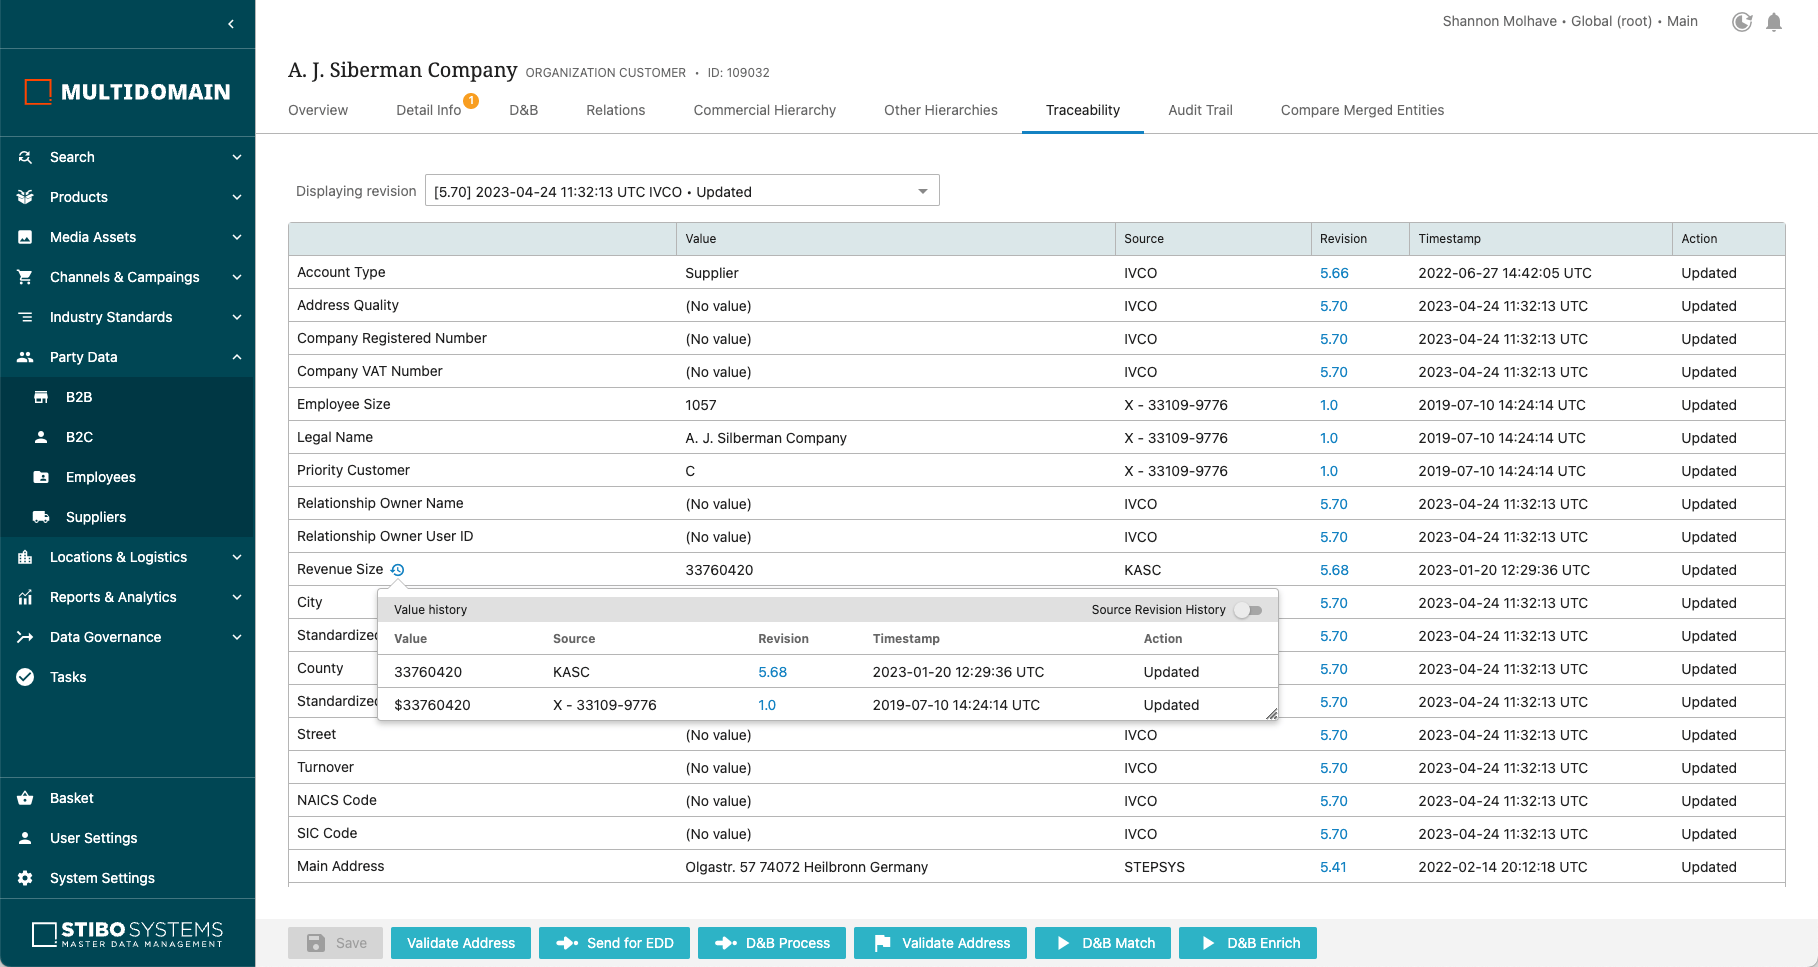Viewport: 1818px width, 967px height.
Task: Click the '$33760420' value in history
Action: click(x=432, y=705)
